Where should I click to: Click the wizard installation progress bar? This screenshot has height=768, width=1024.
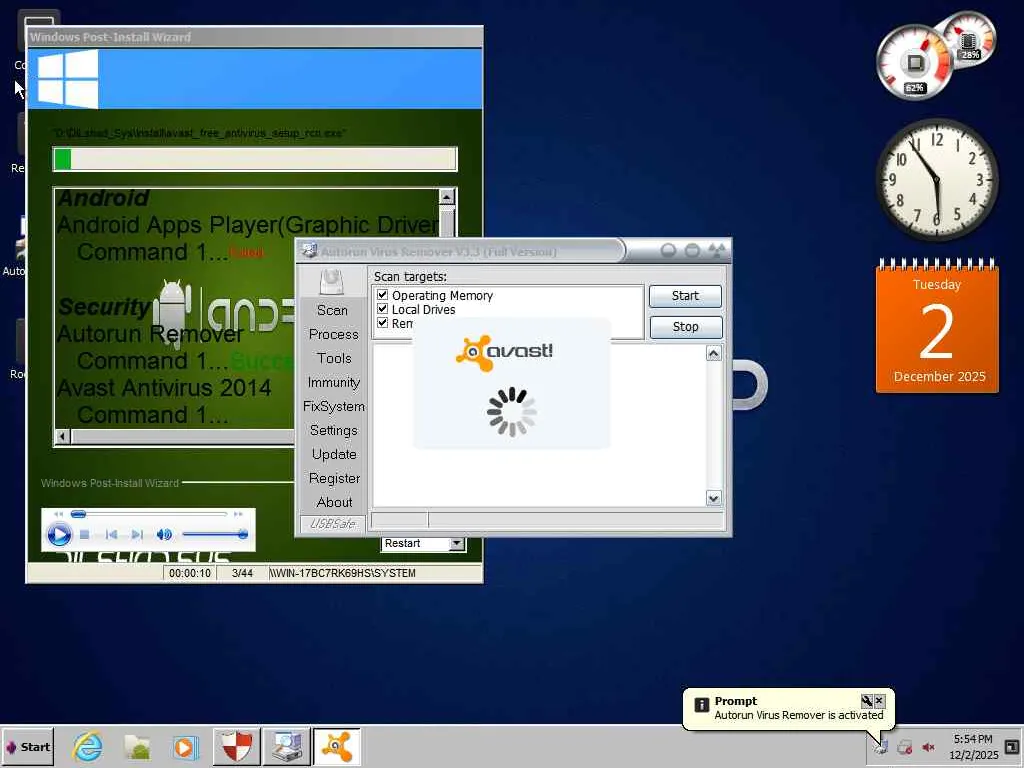(255, 159)
